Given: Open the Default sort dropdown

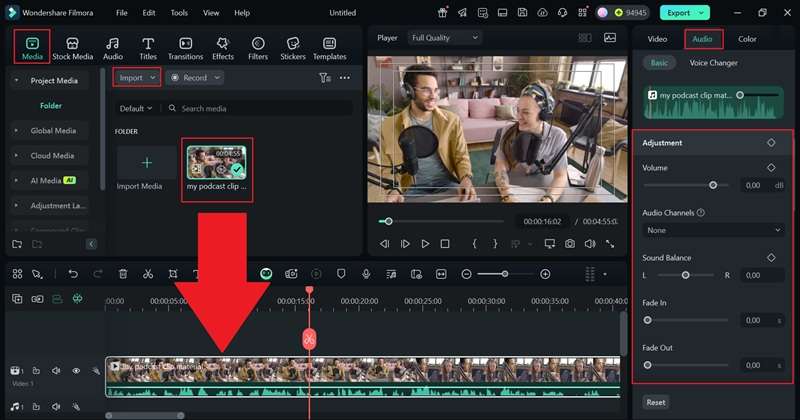Looking at the screenshot, I should [x=136, y=109].
